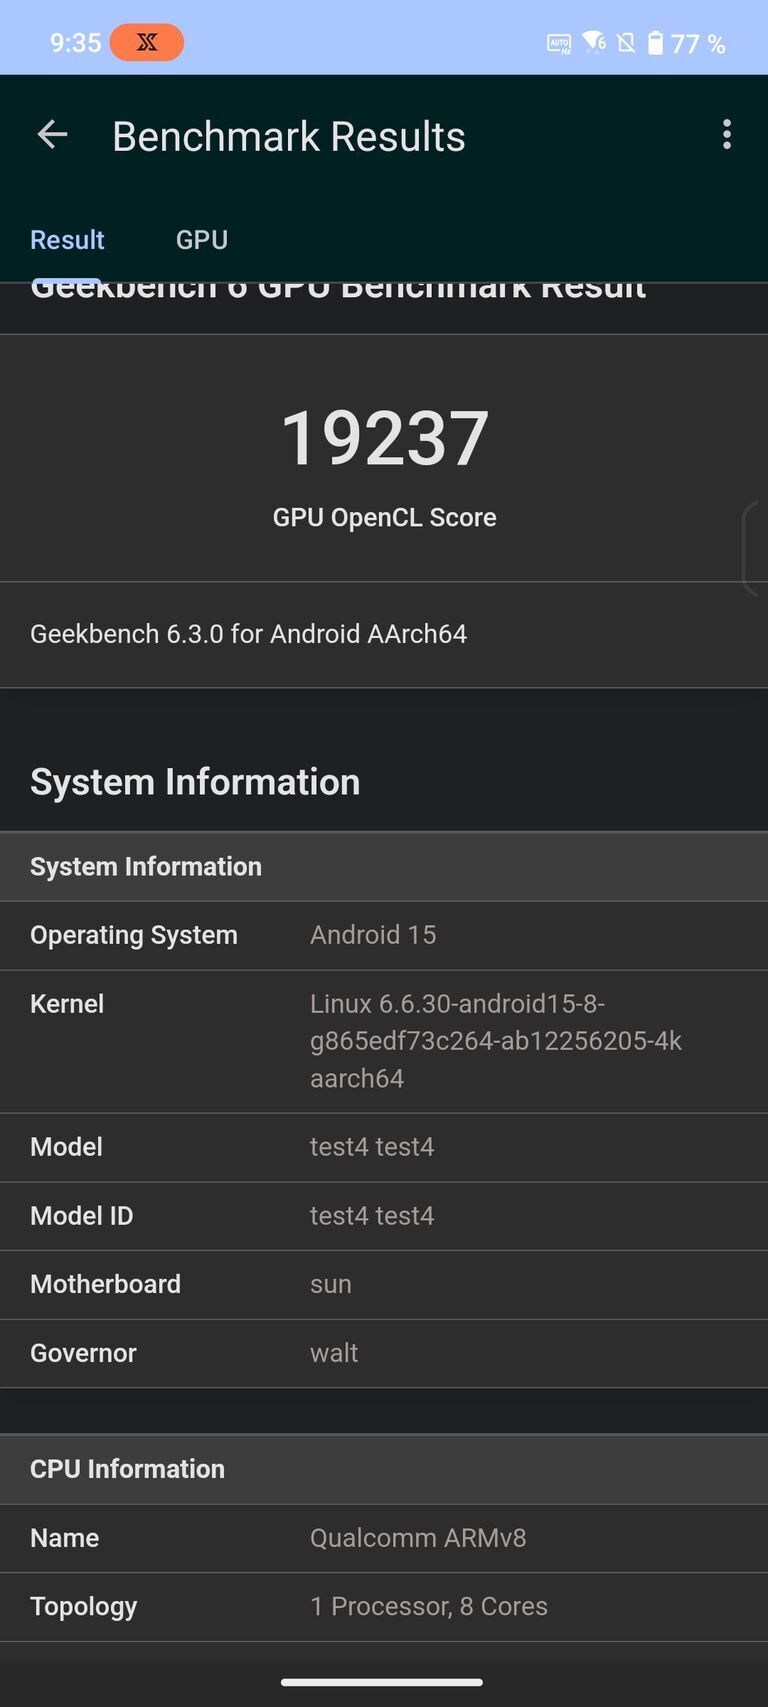Tap the GPU OpenCL Score value 19237
Image resolution: width=768 pixels, height=1707 pixels.
pos(384,434)
